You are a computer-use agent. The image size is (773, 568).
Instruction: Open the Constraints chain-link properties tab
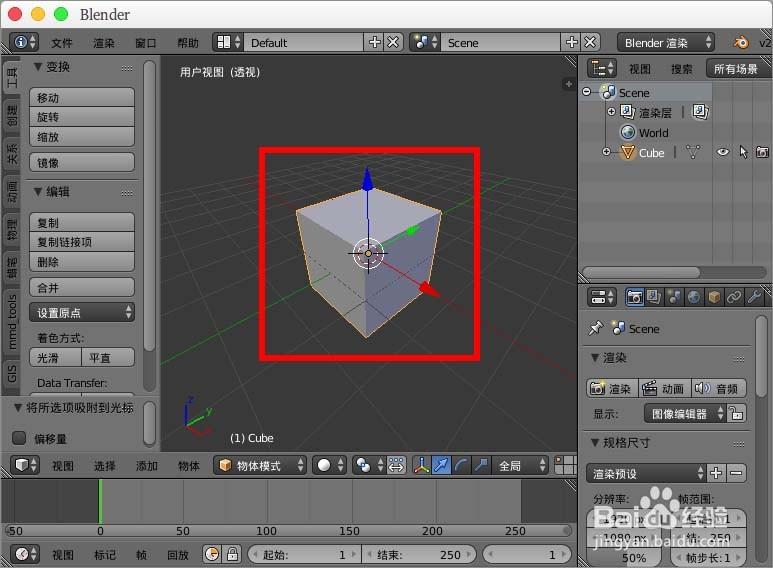[734, 297]
